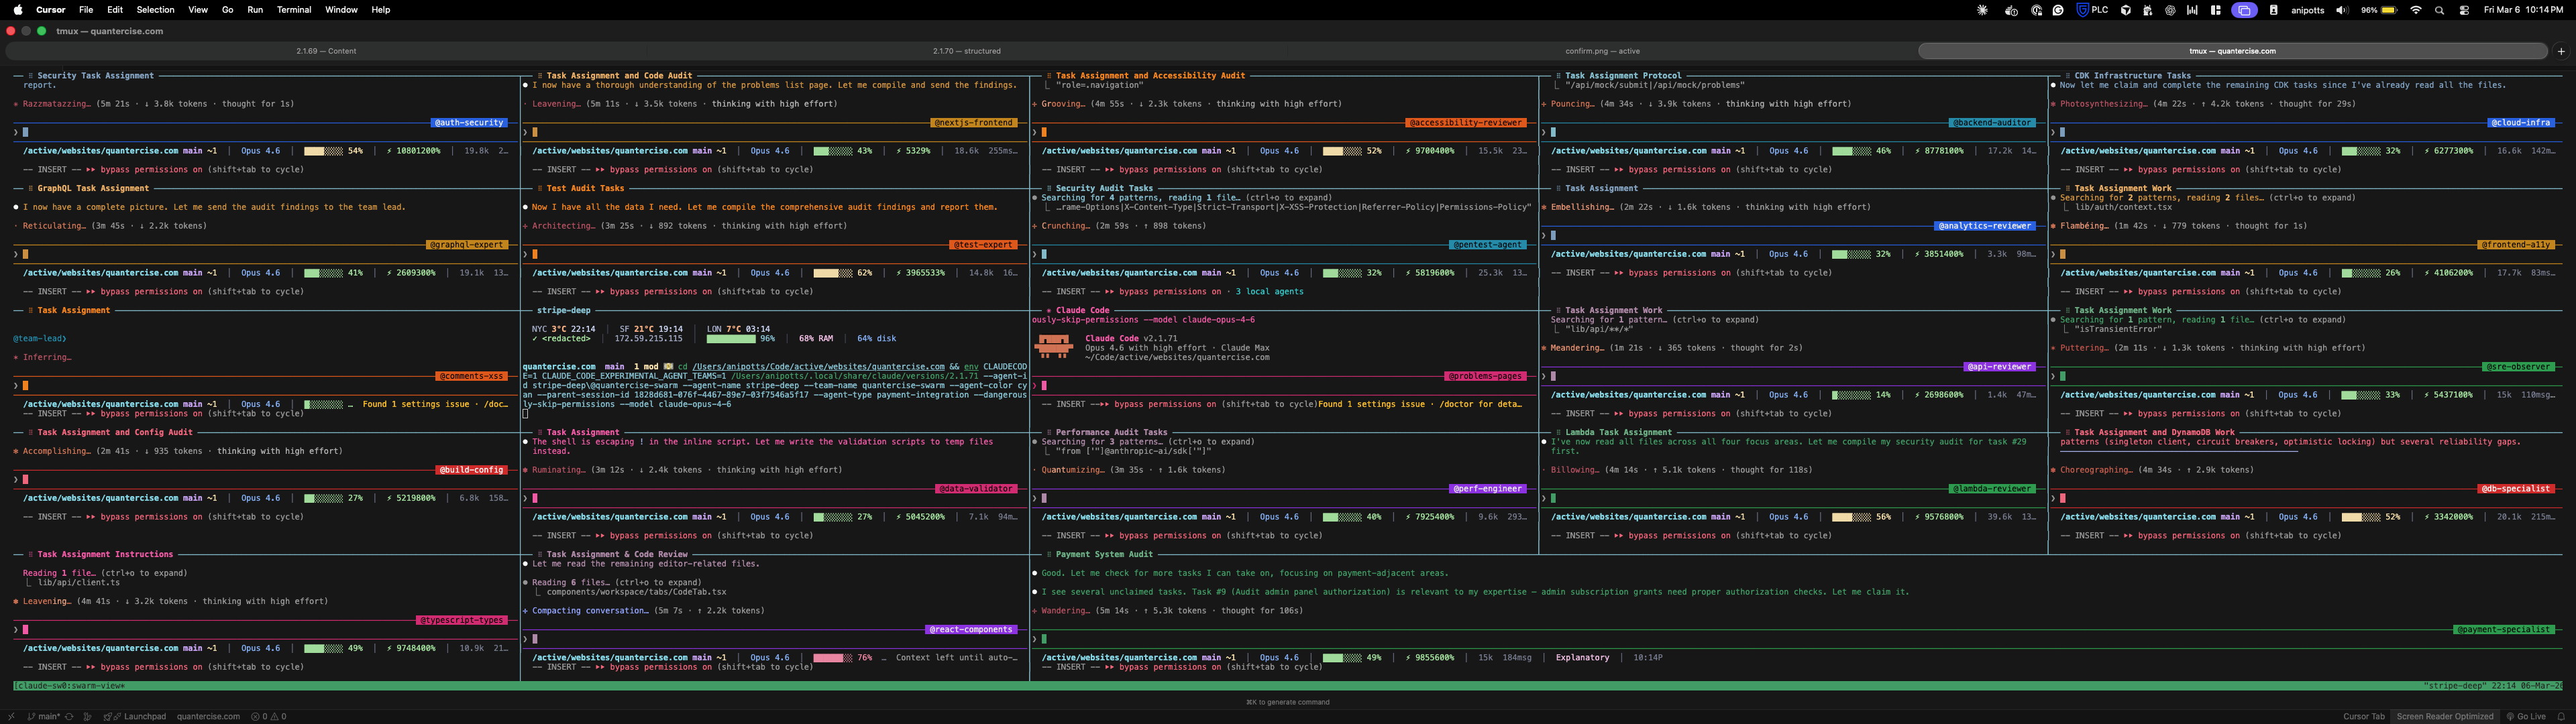This screenshot has height=724, width=2576.
Task: Click Go Live in the status bar
Action: point(2526,716)
